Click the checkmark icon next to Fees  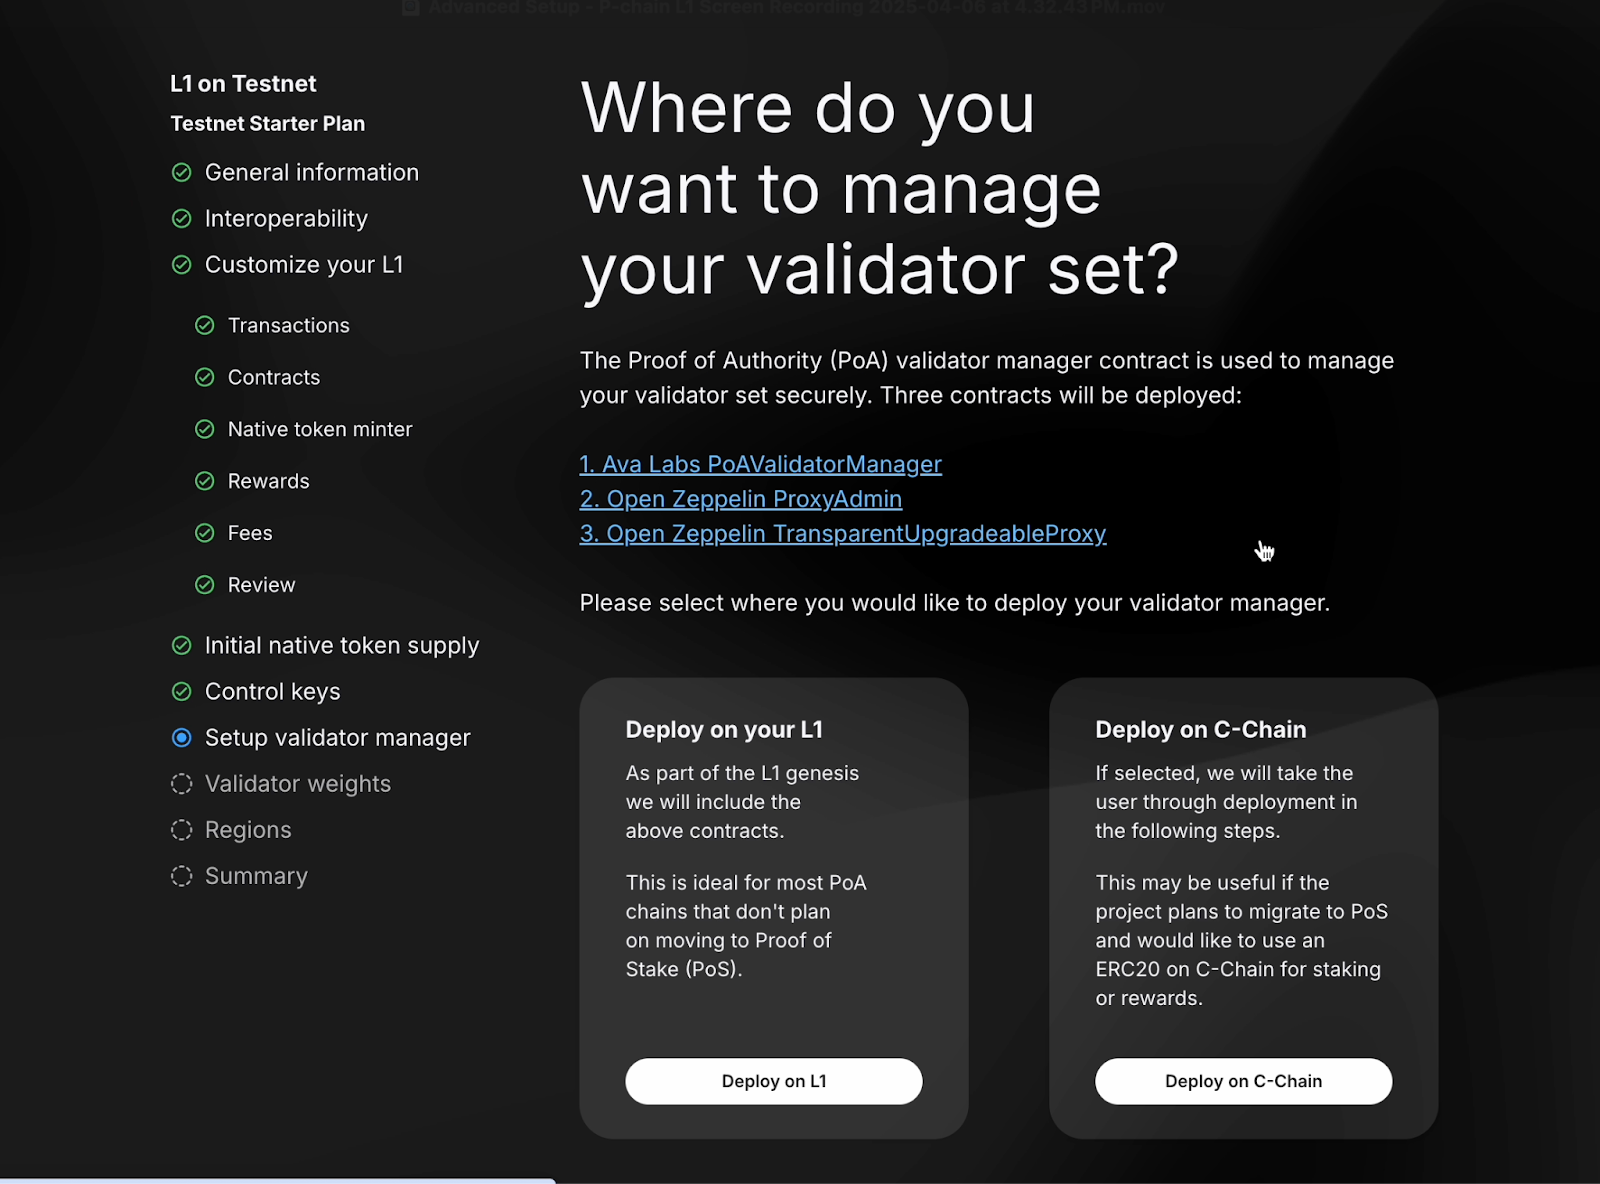(206, 533)
